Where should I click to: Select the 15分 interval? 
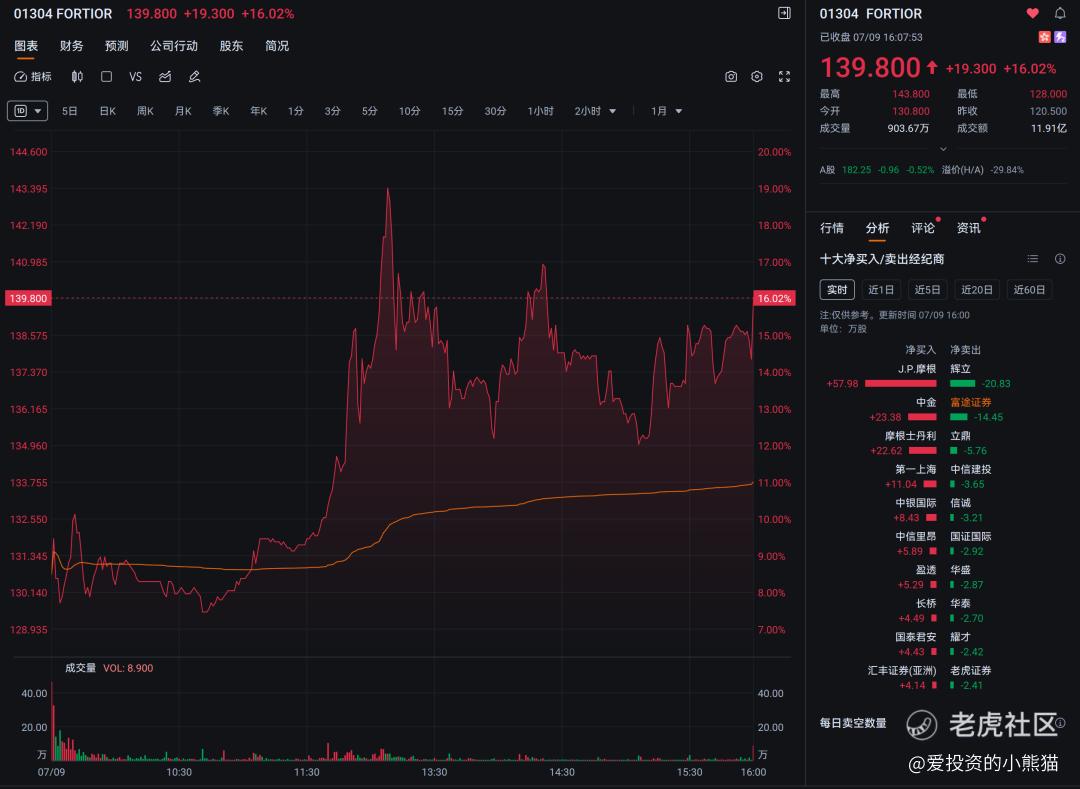point(453,111)
